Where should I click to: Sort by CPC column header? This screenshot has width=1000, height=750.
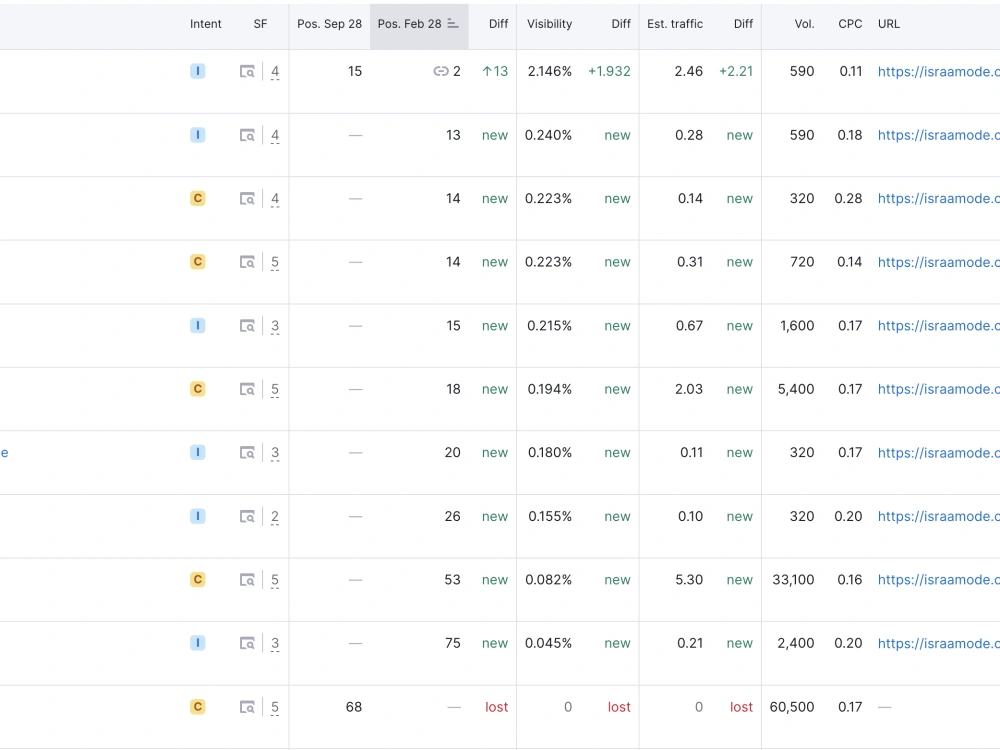pyautogui.click(x=850, y=24)
